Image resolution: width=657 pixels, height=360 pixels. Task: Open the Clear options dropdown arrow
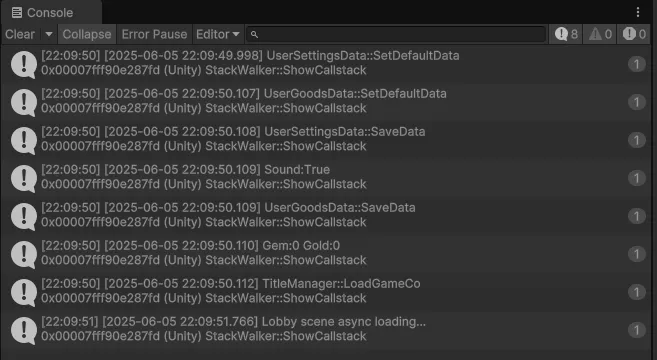49,34
